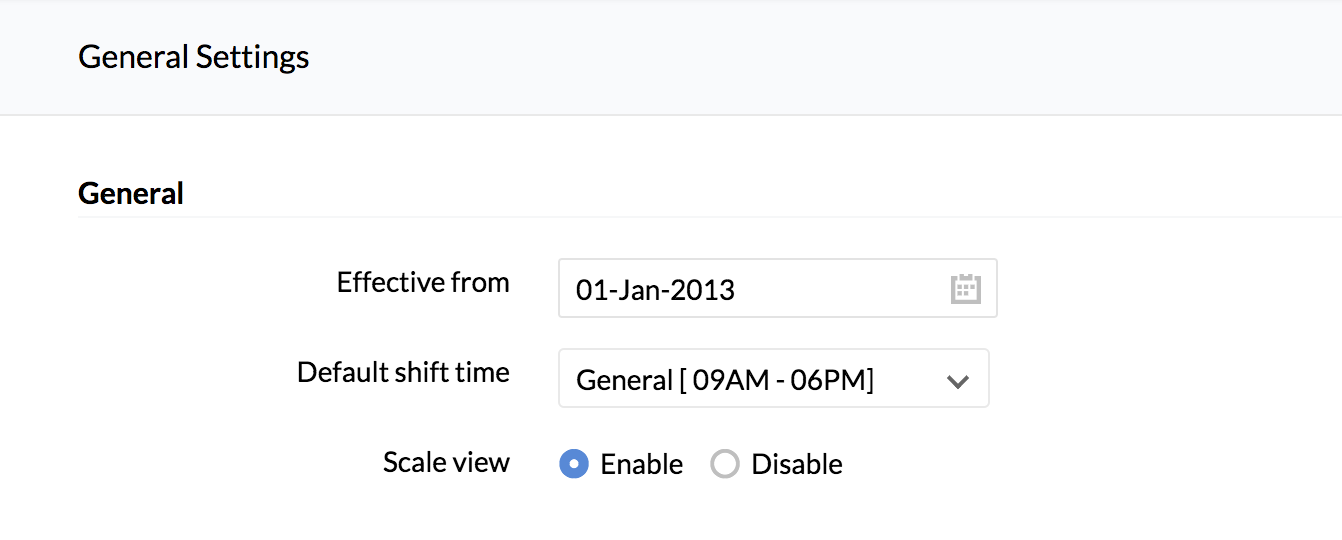This screenshot has width=1342, height=540.
Task: Open the General [09AM - 06PM] combo box
Action: point(773,378)
